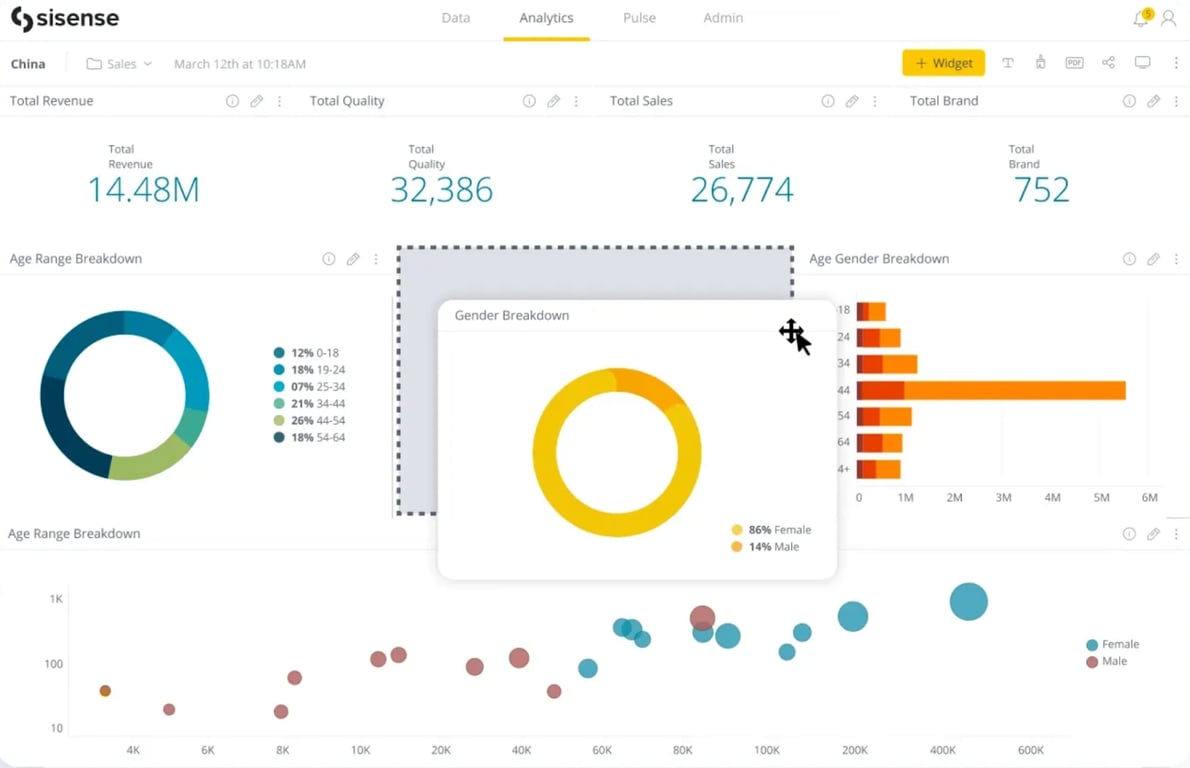The height and width of the screenshot is (768, 1190).
Task: Toggle Female series in bubble chart legend
Action: [x=1113, y=644]
